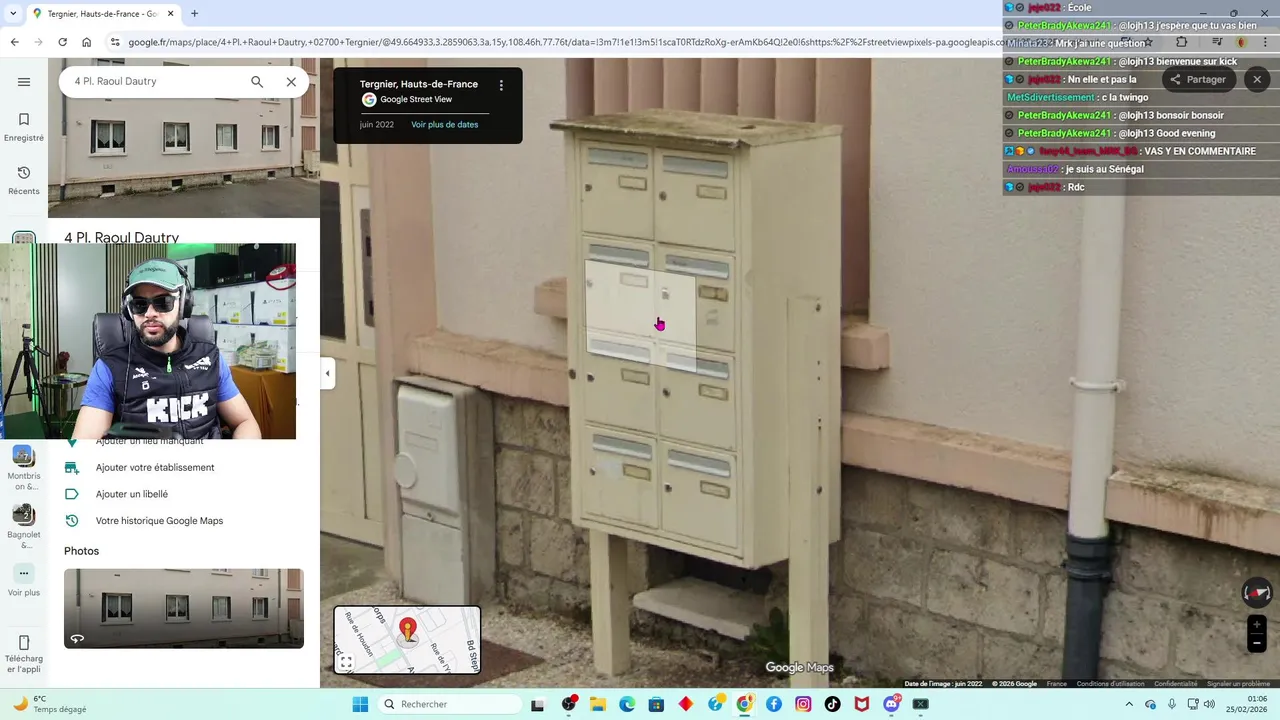Zoom out with the minus button

(1257, 644)
